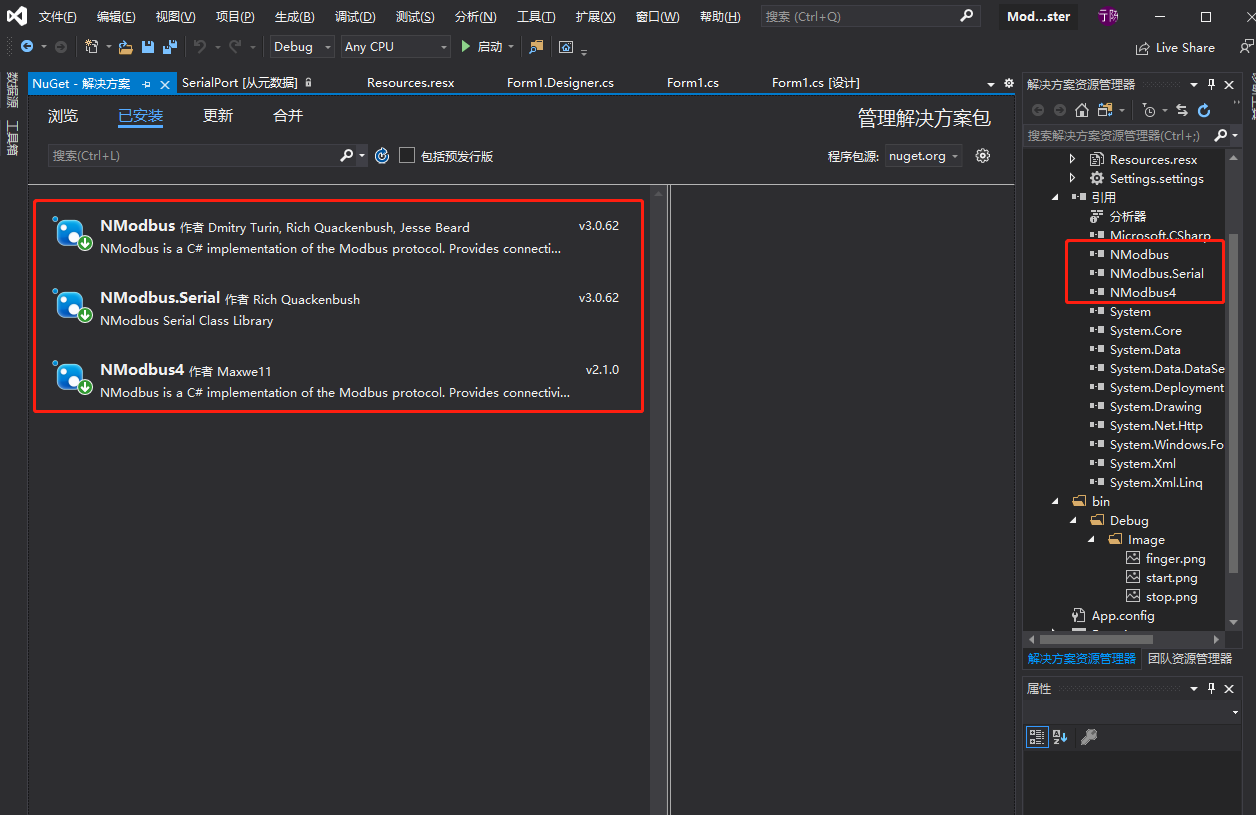The height and width of the screenshot is (815, 1256).
Task: Click the Save icon in toolbar
Action: pos(147,47)
